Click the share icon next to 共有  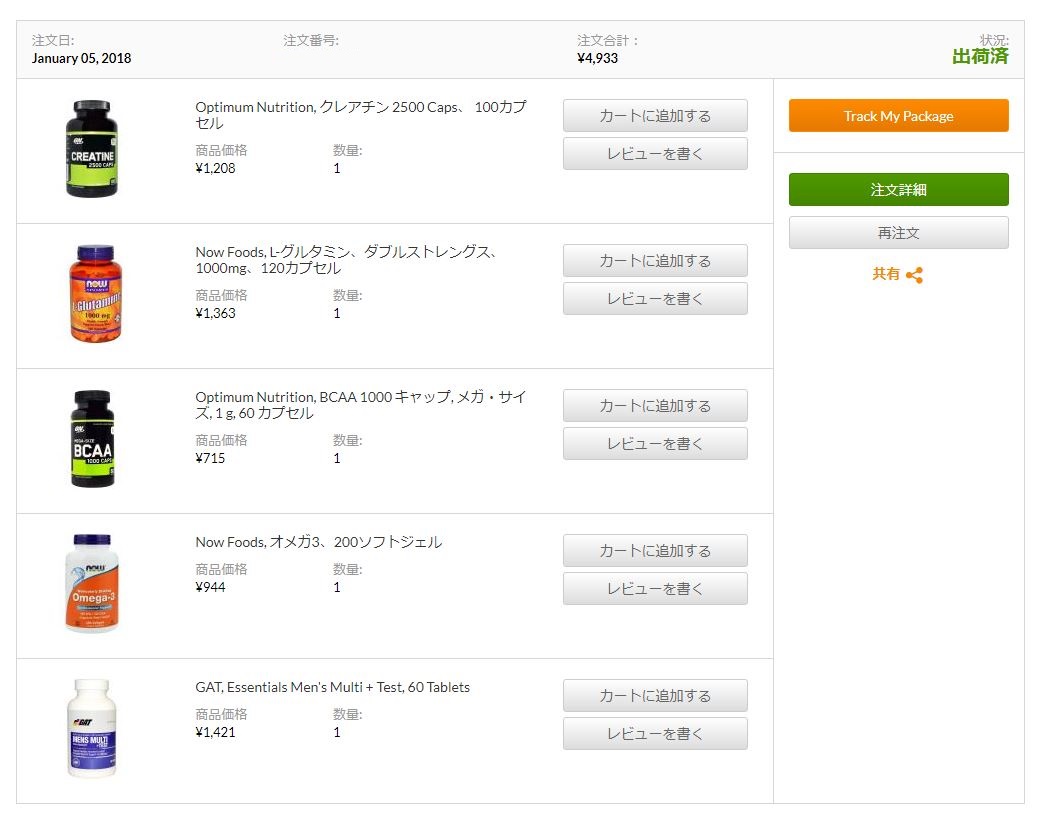[x=914, y=275]
